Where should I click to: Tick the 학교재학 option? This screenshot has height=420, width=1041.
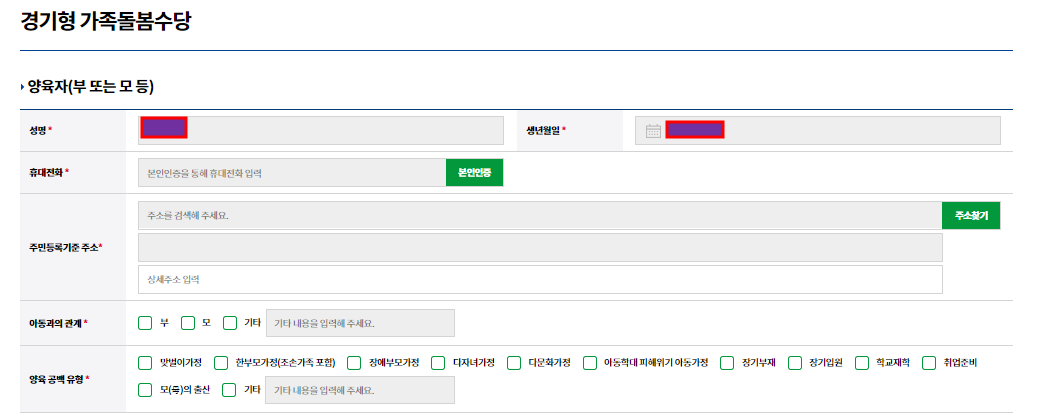862,363
